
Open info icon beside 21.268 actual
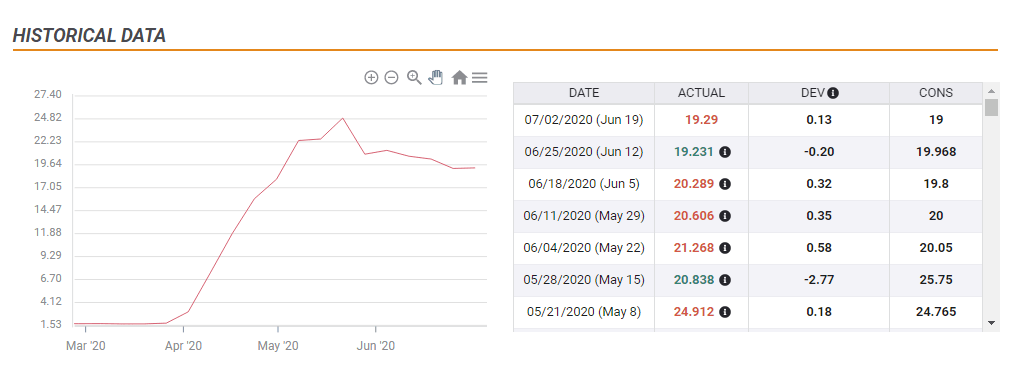coord(725,248)
